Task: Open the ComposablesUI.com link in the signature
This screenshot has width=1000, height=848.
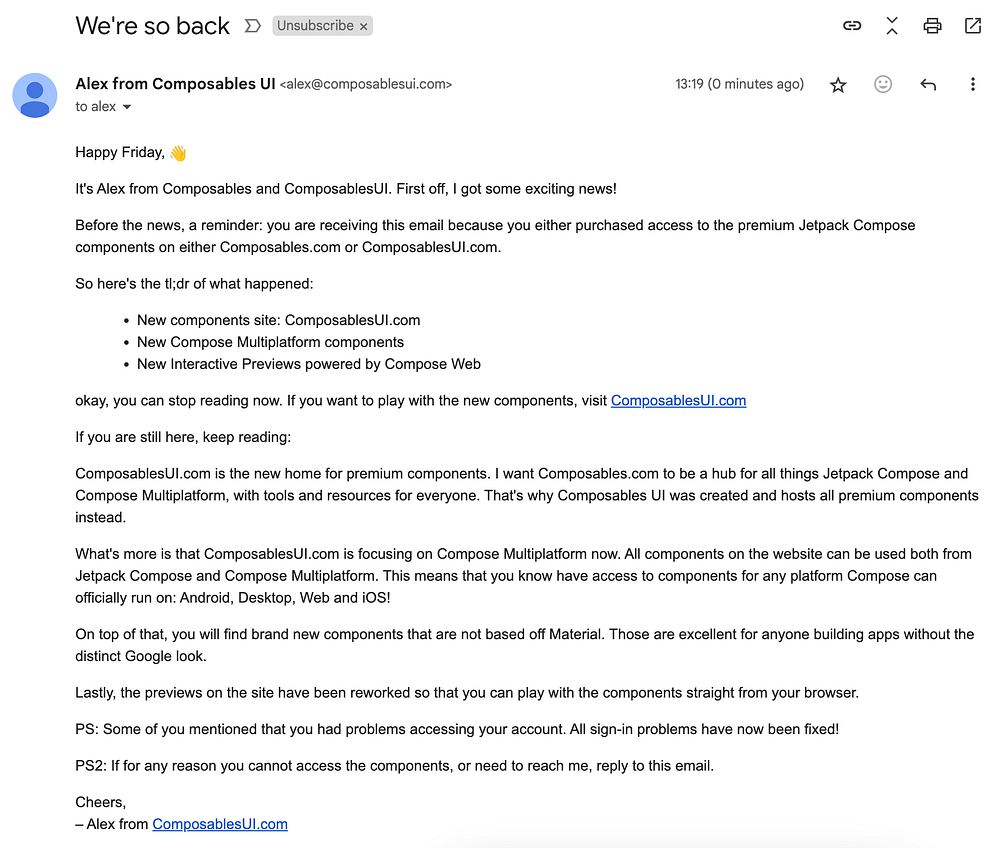Action: click(x=220, y=824)
